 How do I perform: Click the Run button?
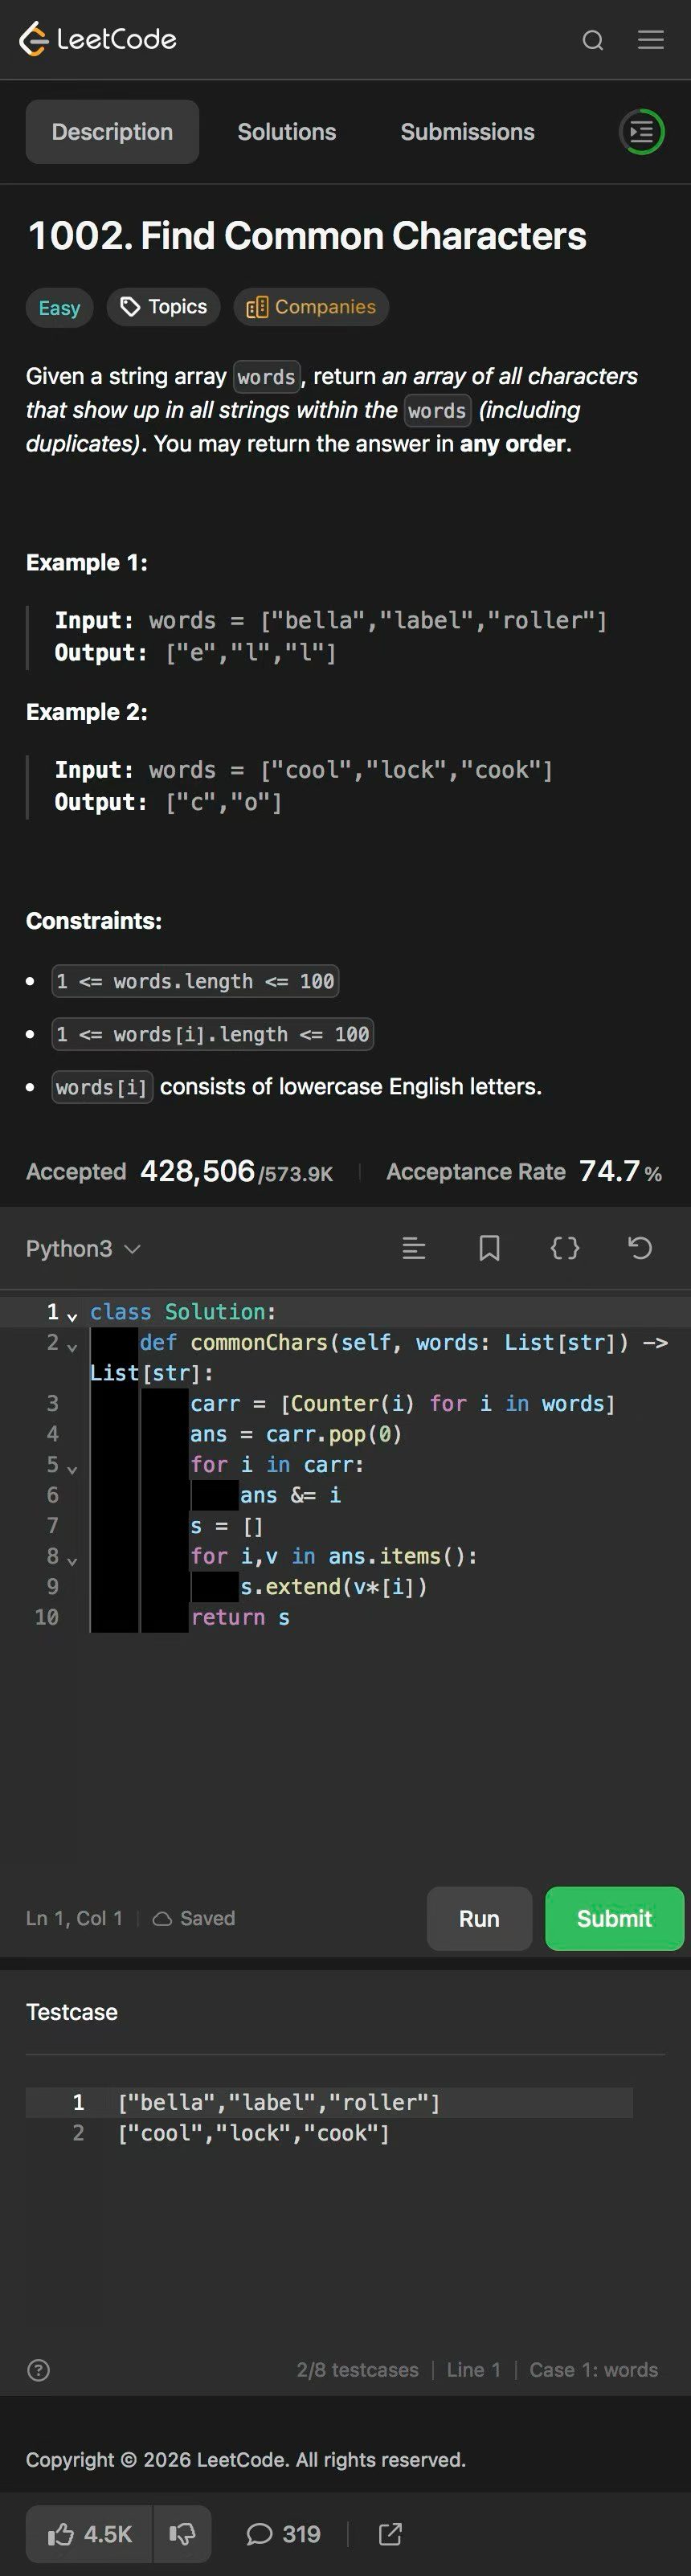(x=479, y=1918)
